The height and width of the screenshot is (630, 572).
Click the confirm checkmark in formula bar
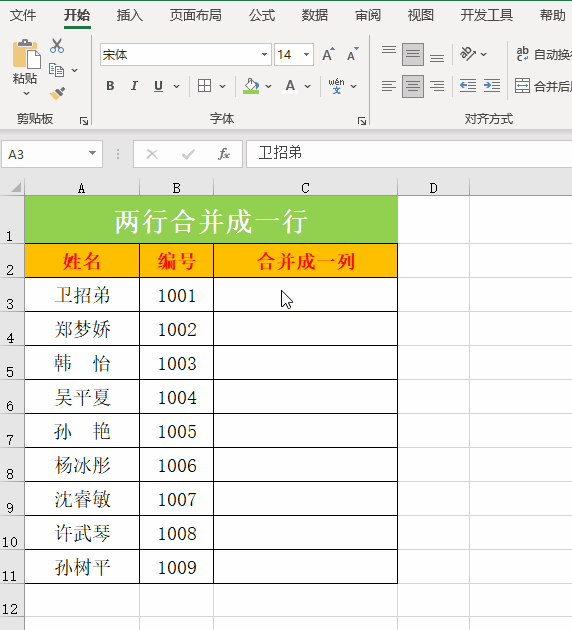(x=188, y=154)
